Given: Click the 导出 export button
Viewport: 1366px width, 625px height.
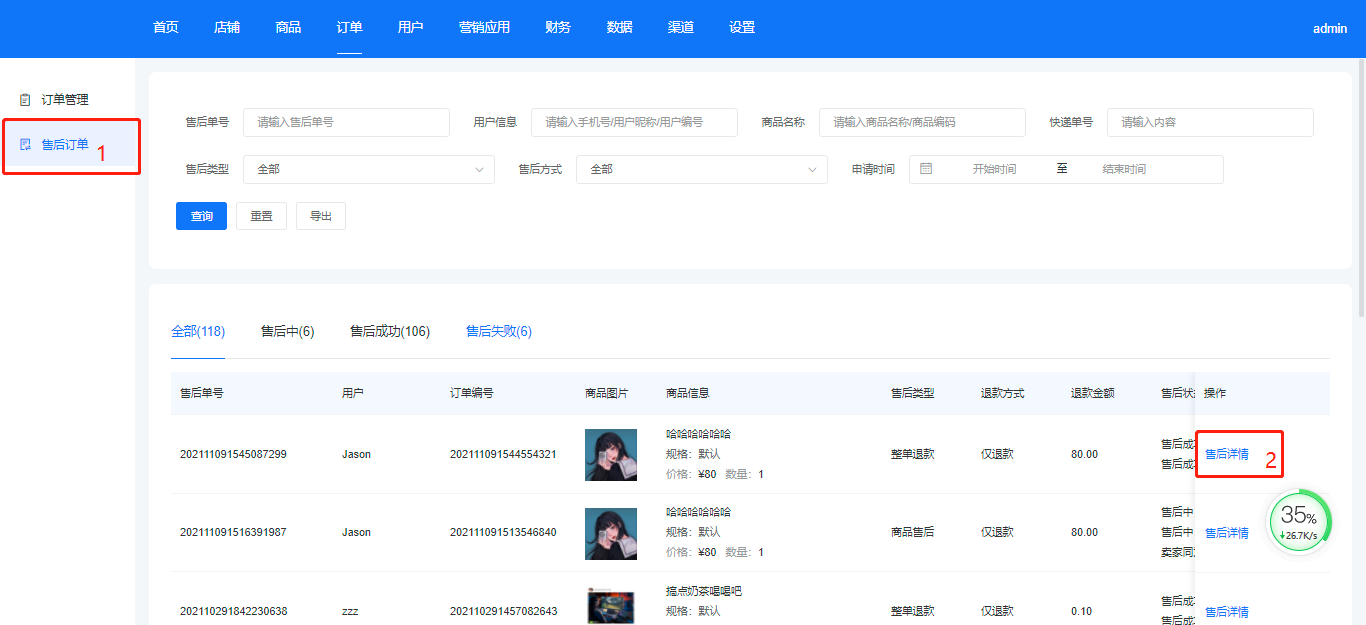Looking at the screenshot, I should tap(321, 216).
